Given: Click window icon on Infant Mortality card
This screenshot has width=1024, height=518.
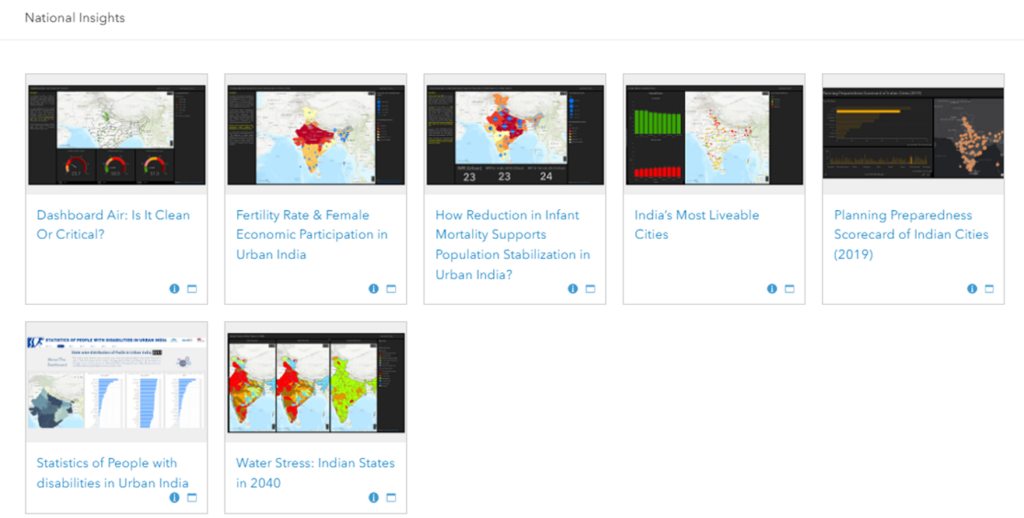Looking at the screenshot, I should pos(590,289).
